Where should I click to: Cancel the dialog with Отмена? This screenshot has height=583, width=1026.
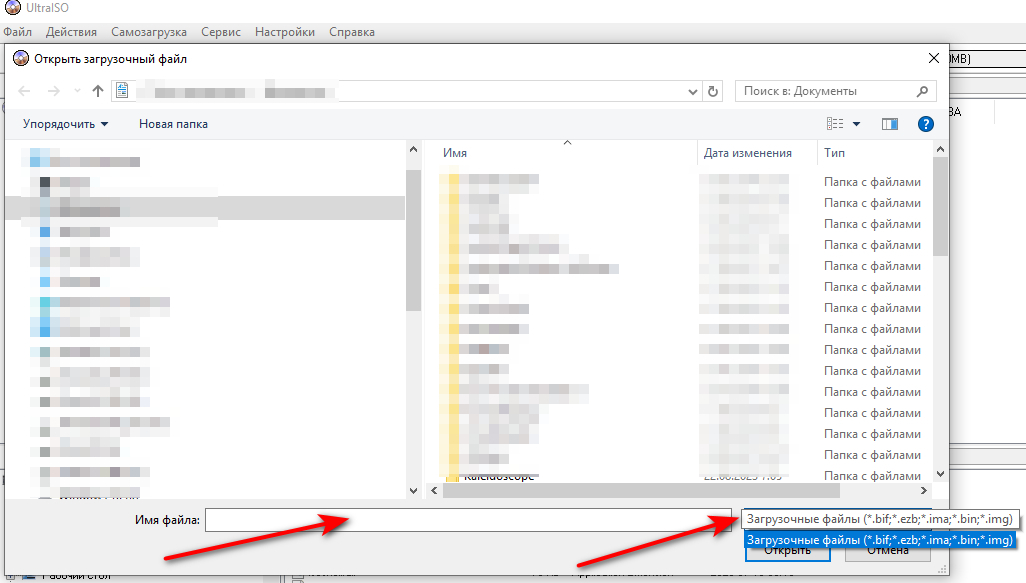coord(887,554)
